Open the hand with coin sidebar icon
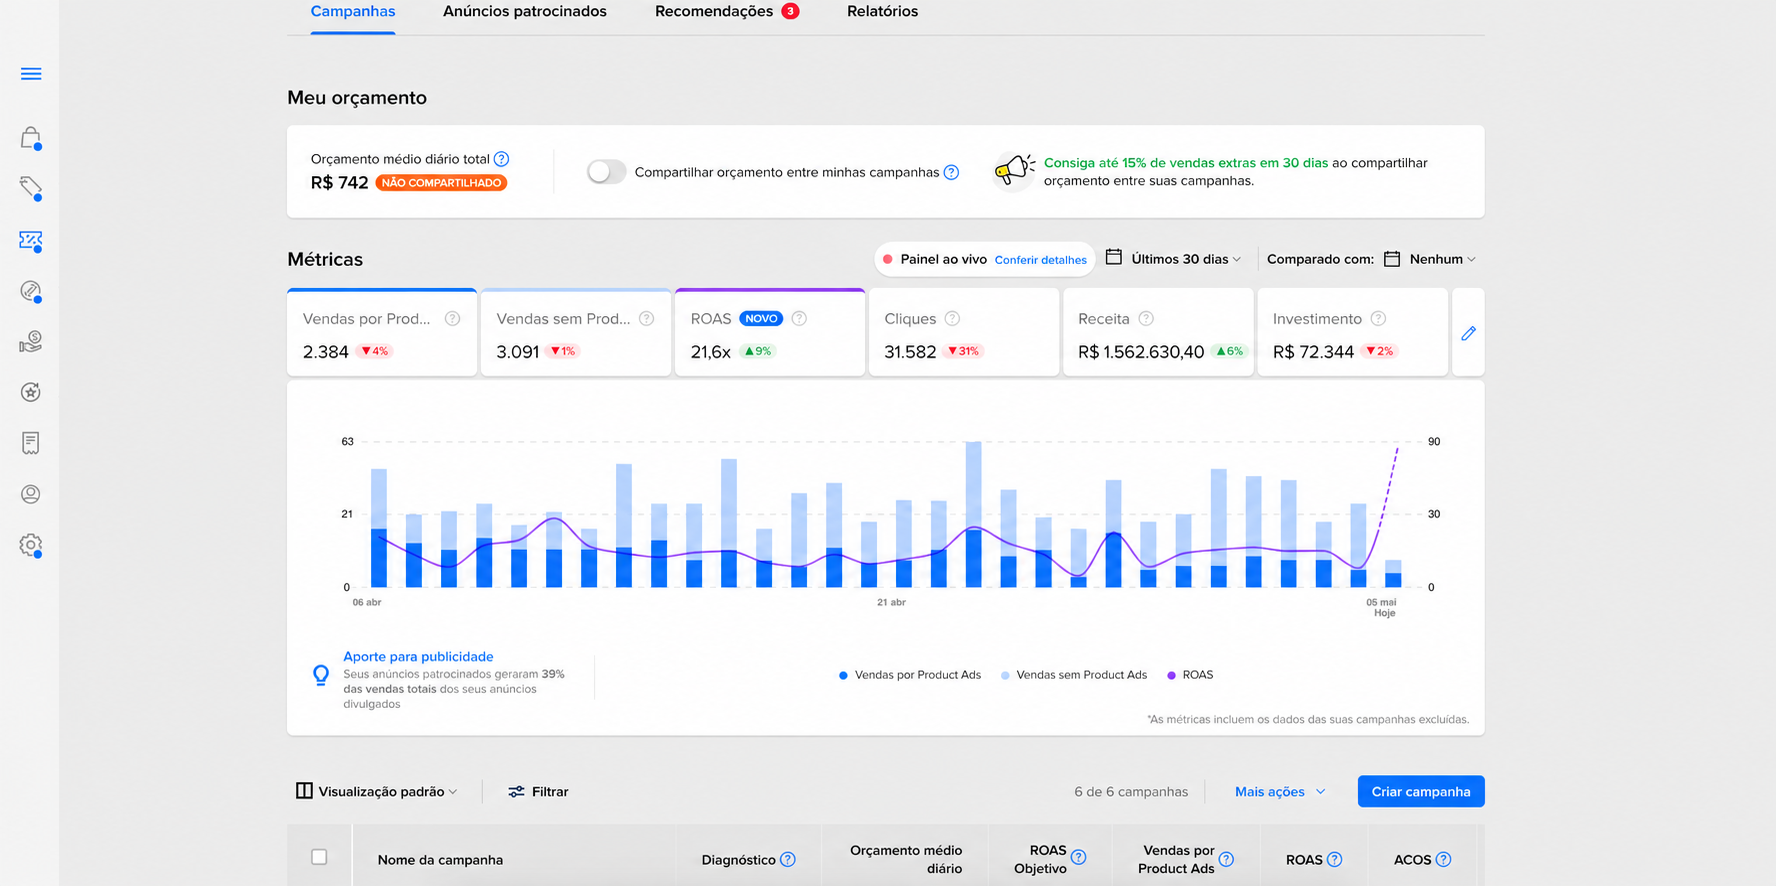This screenshot has width=1776, height=886. point(31,342)
